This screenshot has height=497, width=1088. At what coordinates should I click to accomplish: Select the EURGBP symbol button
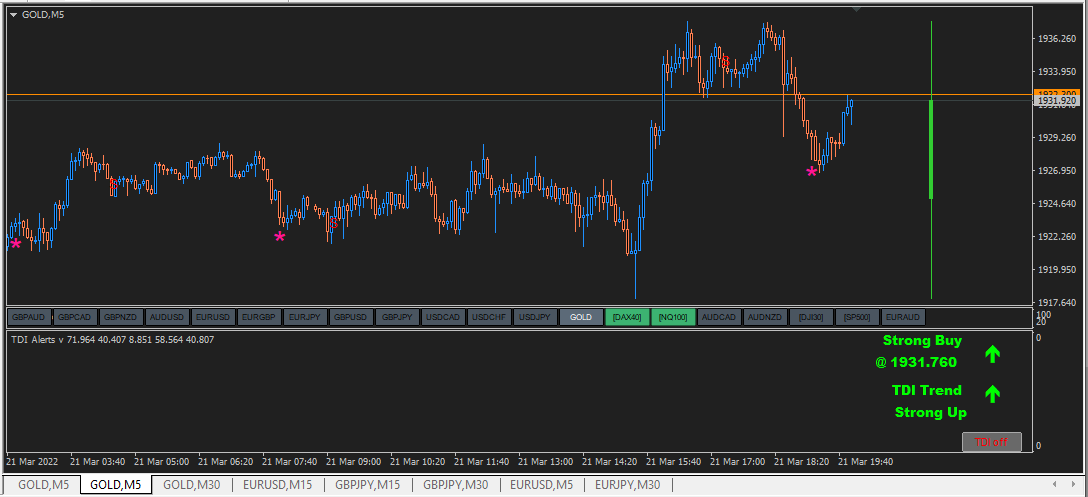click(260, 317)
